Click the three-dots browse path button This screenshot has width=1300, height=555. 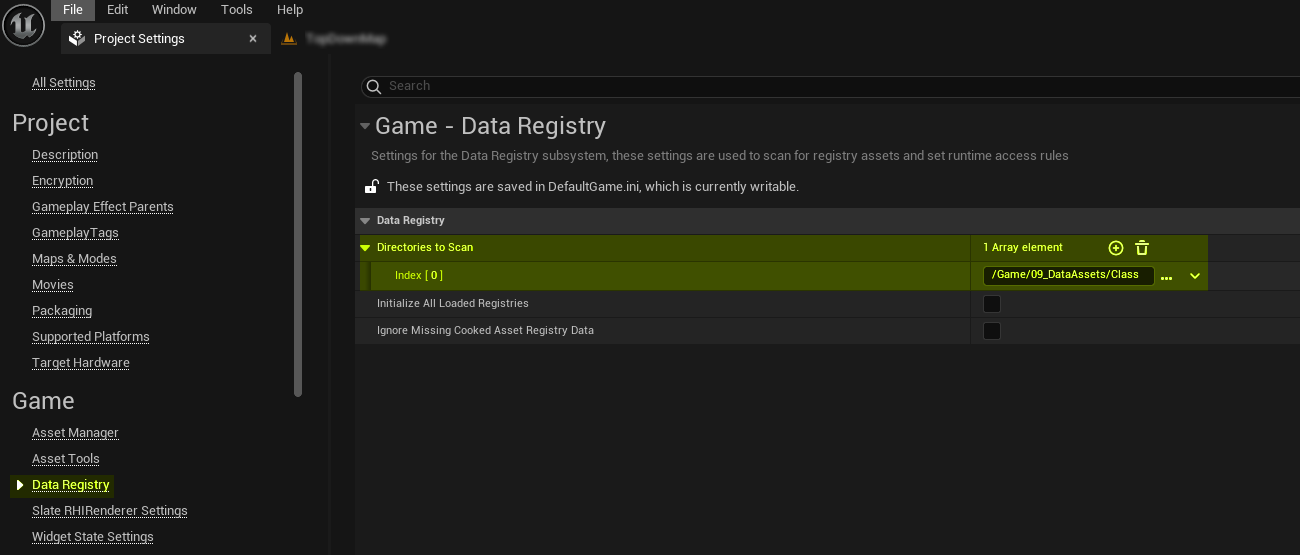point(1166,277)
